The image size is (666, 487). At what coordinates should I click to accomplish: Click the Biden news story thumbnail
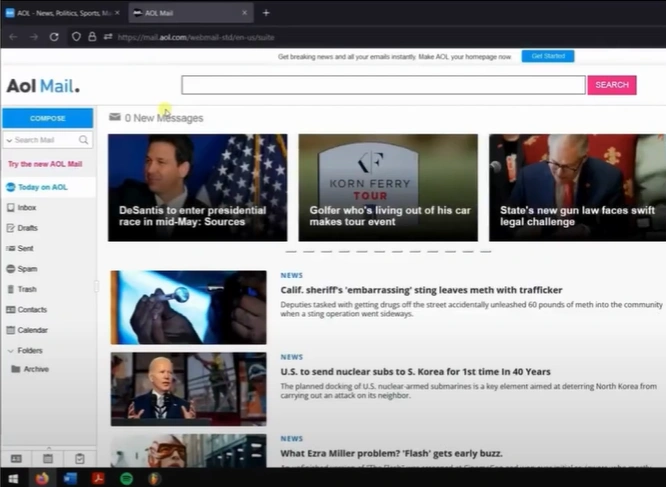189,389
